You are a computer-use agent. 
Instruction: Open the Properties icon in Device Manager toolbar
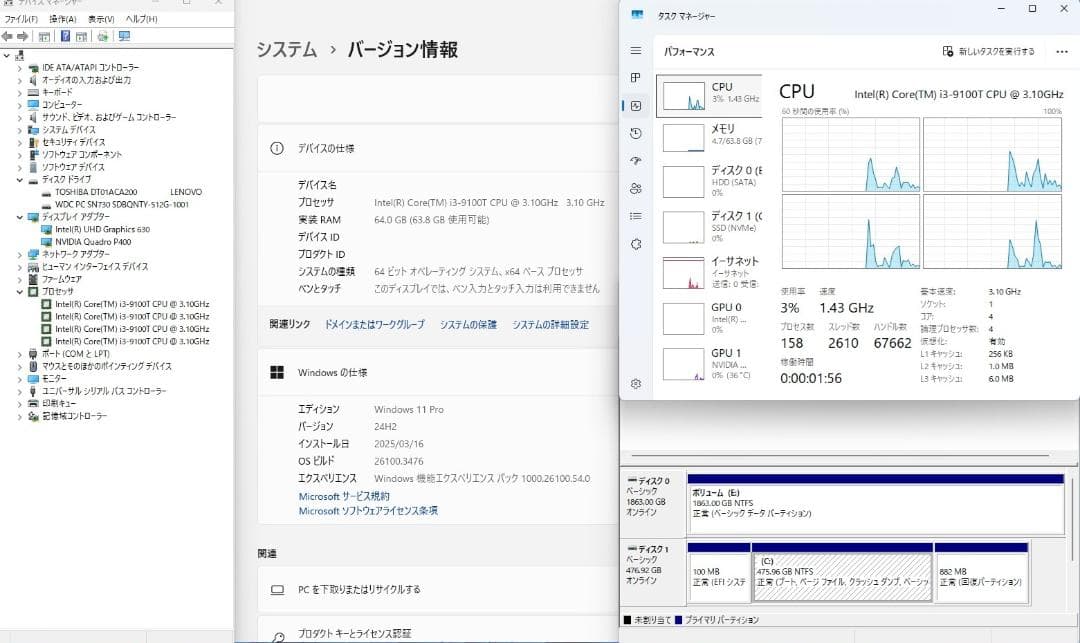45,36
